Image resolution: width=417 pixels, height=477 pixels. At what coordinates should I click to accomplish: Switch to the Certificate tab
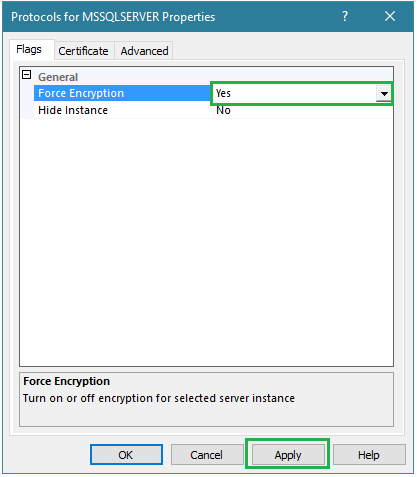click(x=83, y=51)
